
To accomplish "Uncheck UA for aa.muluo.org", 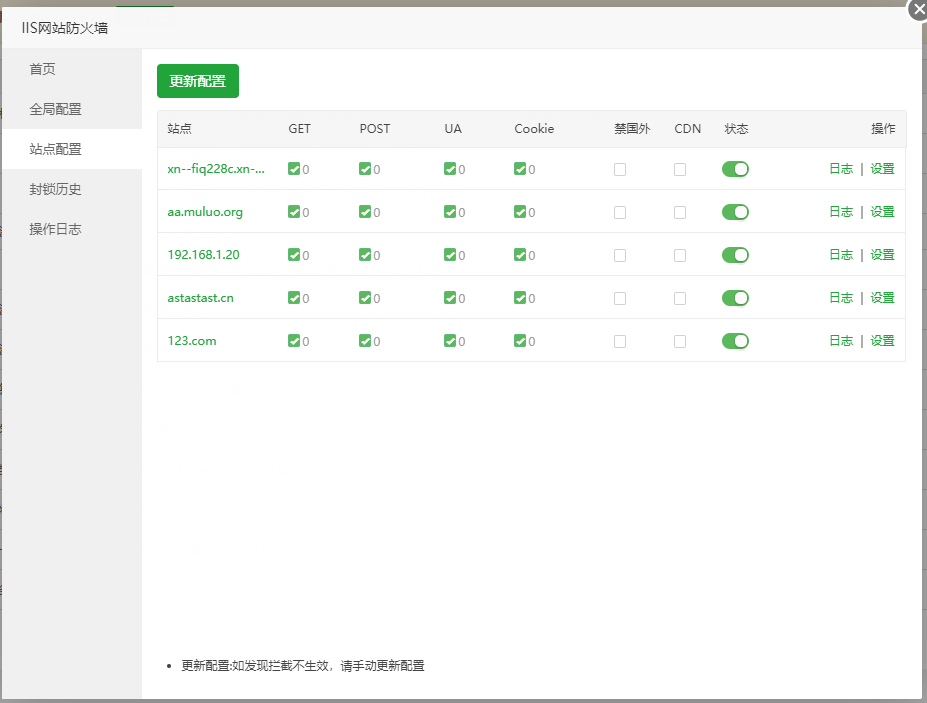I will tap(450, 212).
